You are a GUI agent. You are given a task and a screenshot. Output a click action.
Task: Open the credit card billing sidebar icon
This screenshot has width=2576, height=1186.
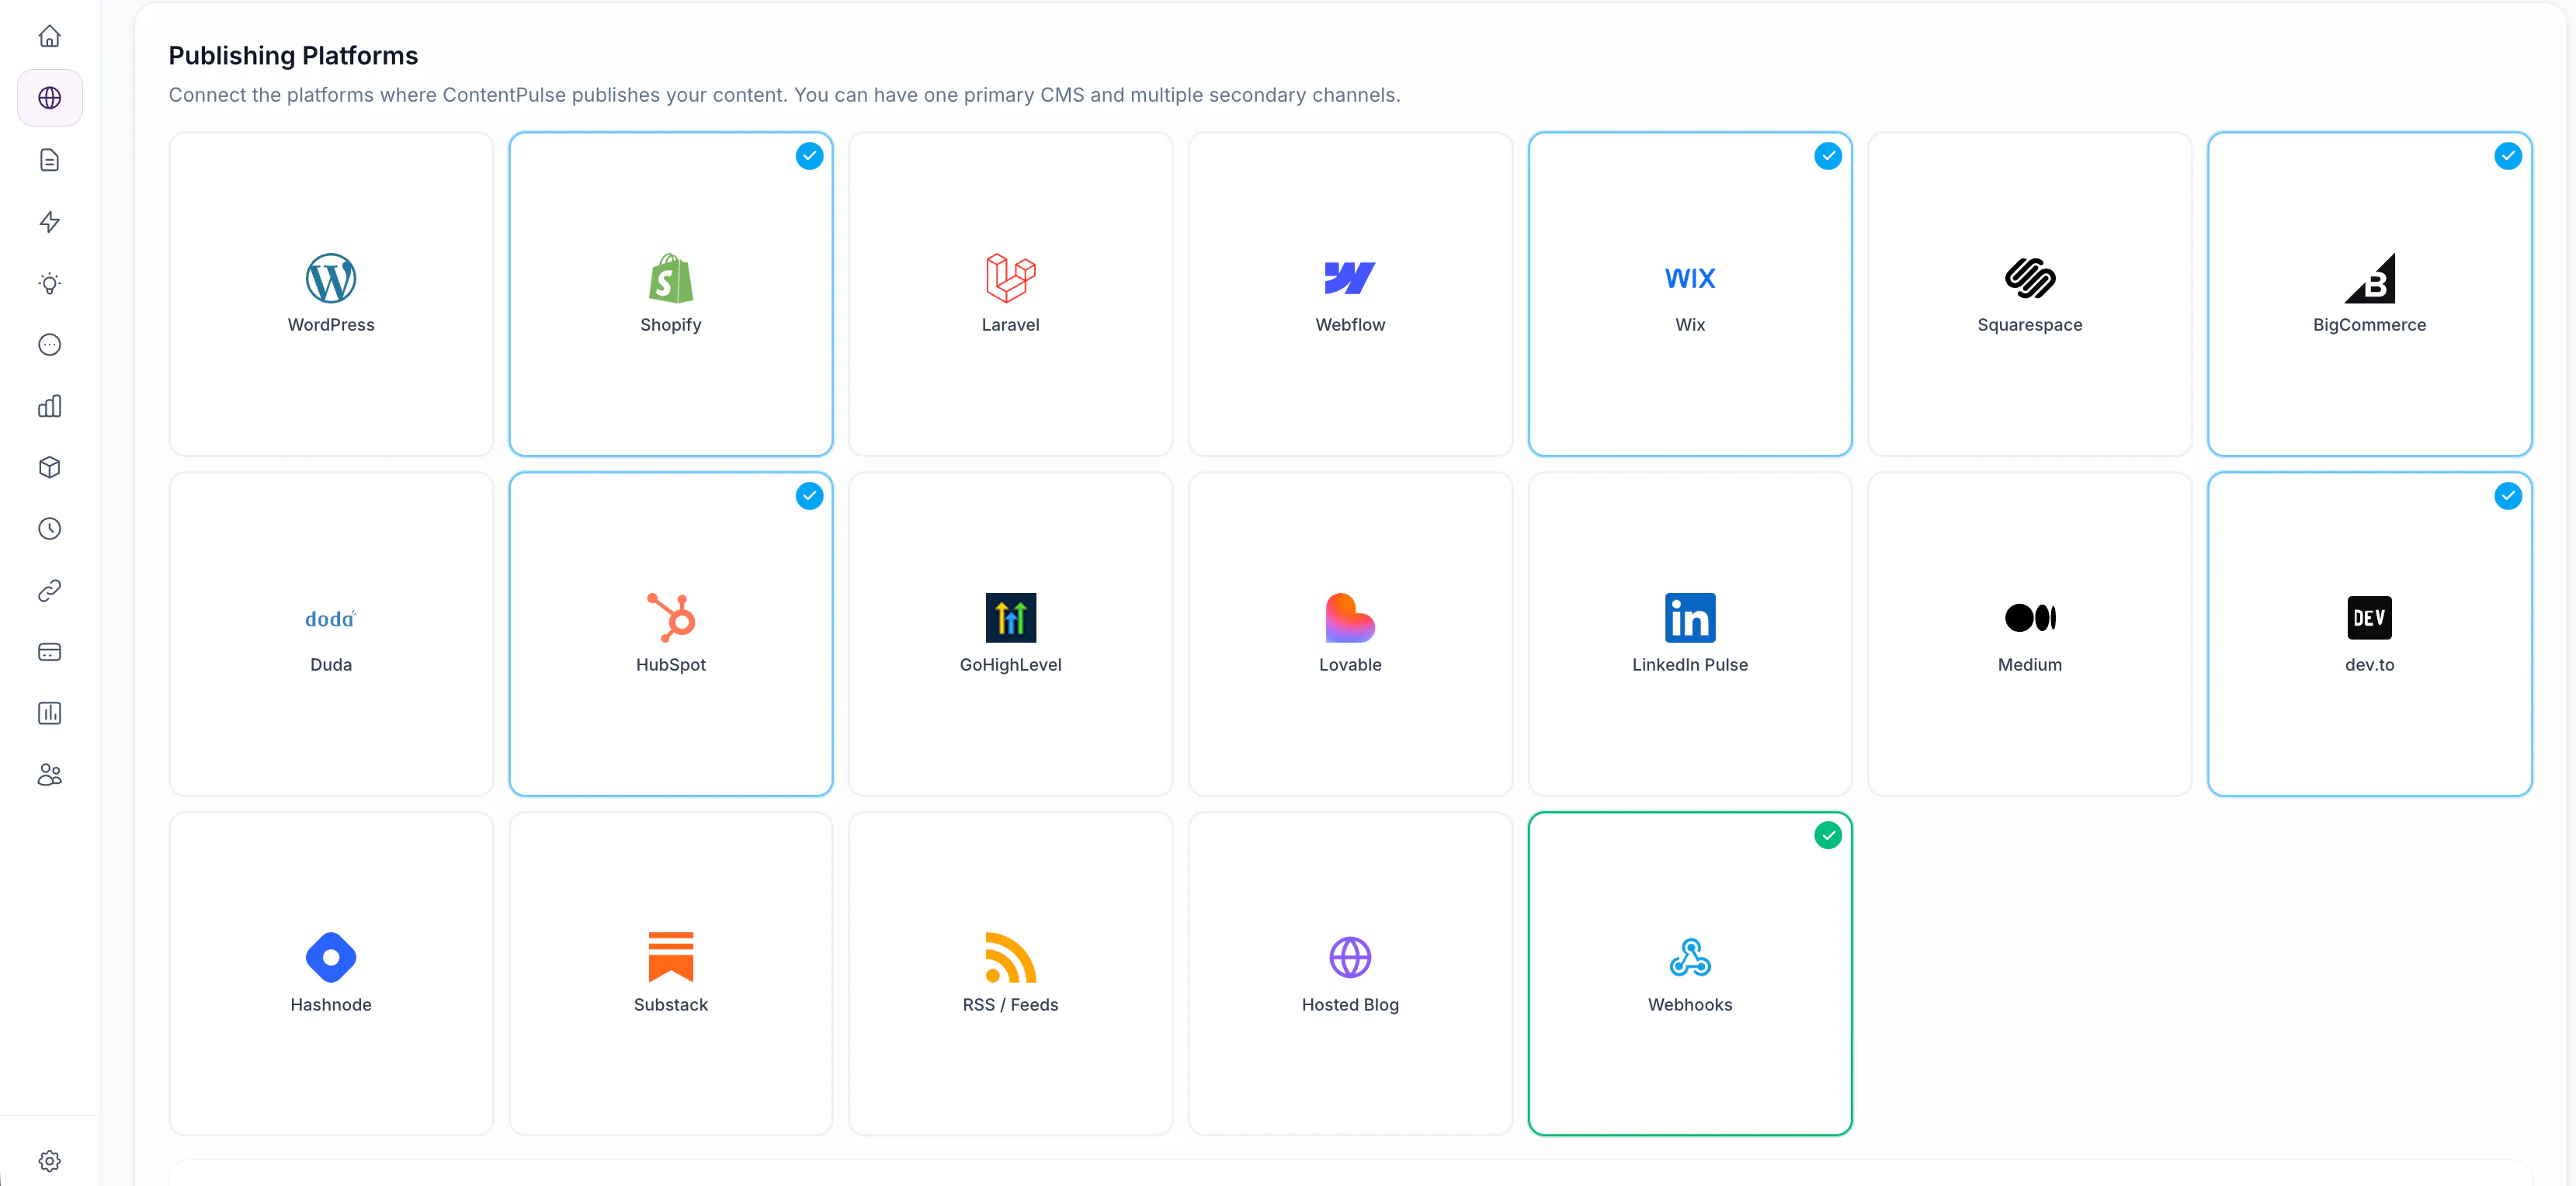(x=49, y=652)
